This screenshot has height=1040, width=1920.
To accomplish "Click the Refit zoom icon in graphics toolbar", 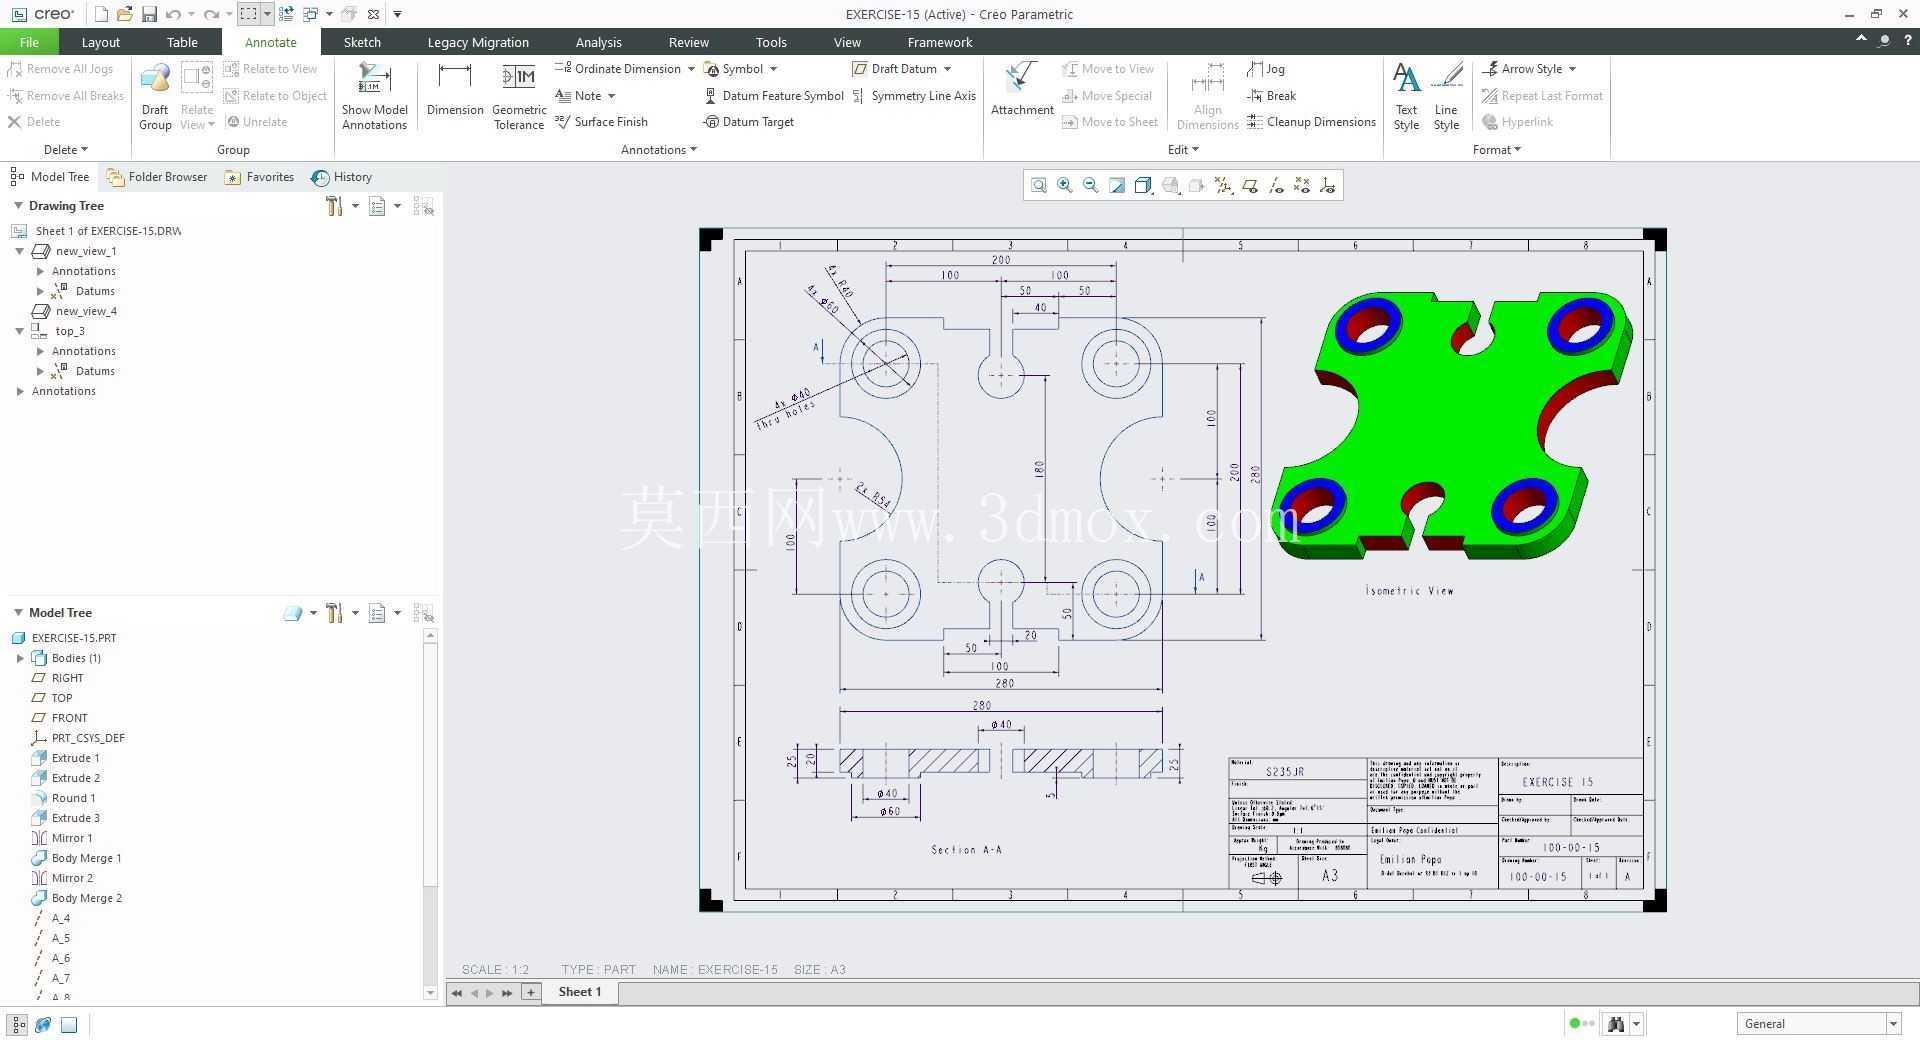I will [1039, 185].
